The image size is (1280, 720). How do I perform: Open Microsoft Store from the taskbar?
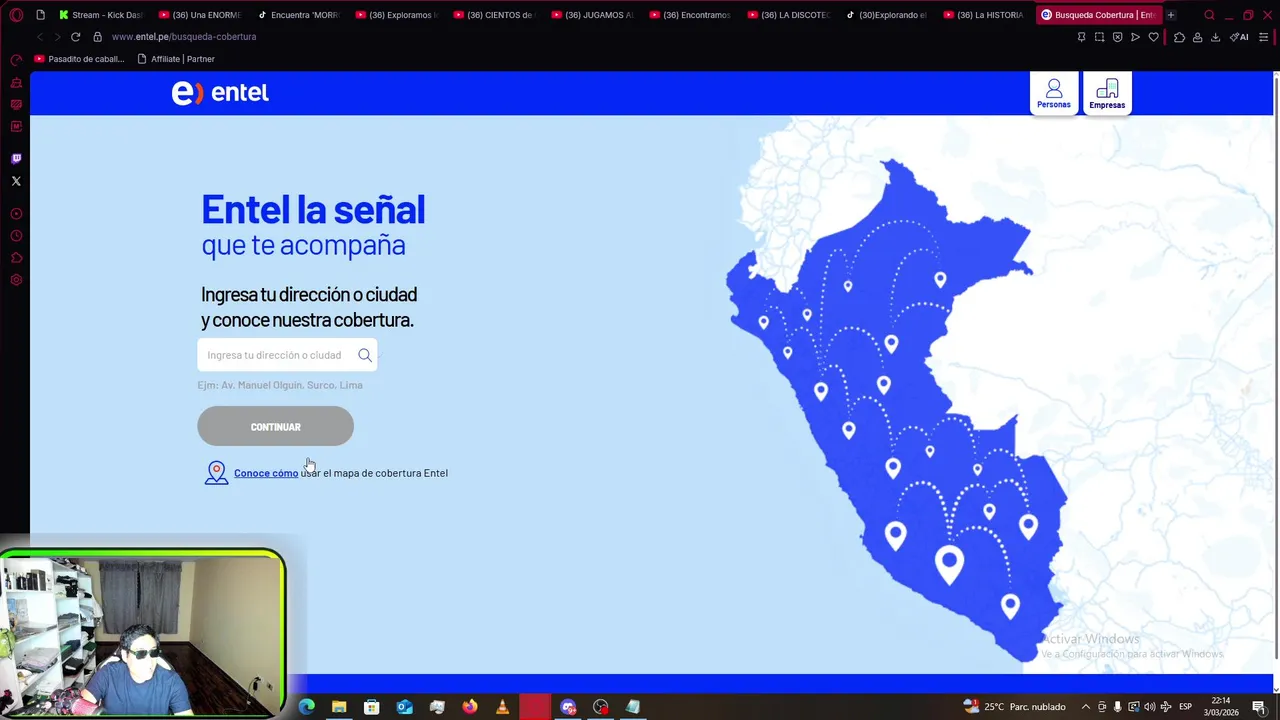[x=372, y=707]
